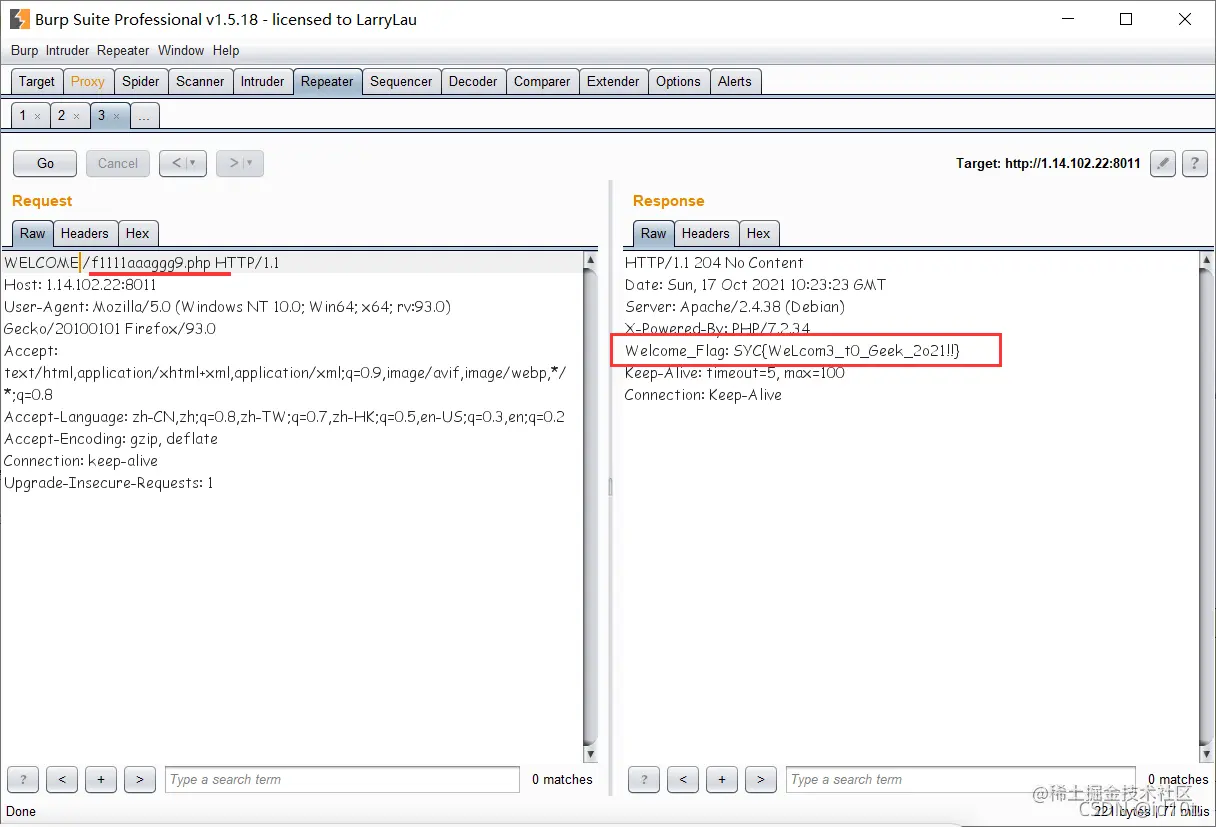Click the Go button
The image size is (1216, 827).
pyautogui.click(x=45, y=163)
